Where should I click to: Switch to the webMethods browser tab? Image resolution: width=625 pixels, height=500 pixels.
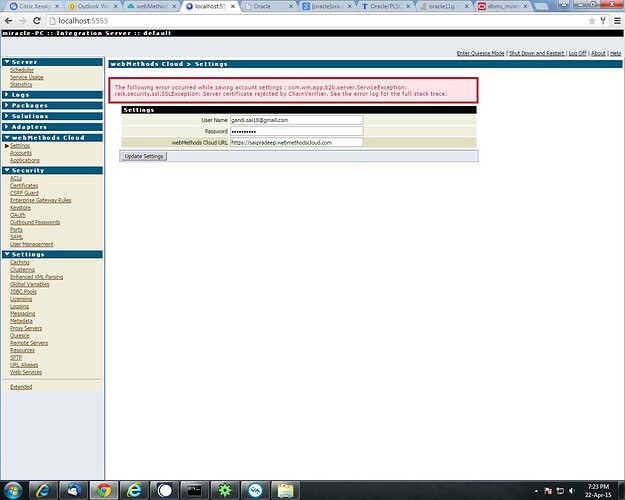point(152,6)
